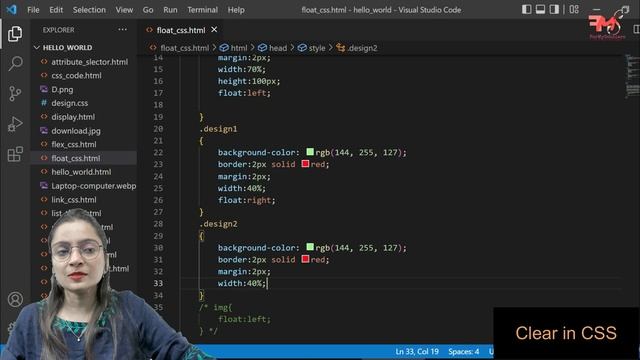The image size is (640, 360).
Task: Open the Accounts icon in activity bar
Action: [x=15, y=299]
